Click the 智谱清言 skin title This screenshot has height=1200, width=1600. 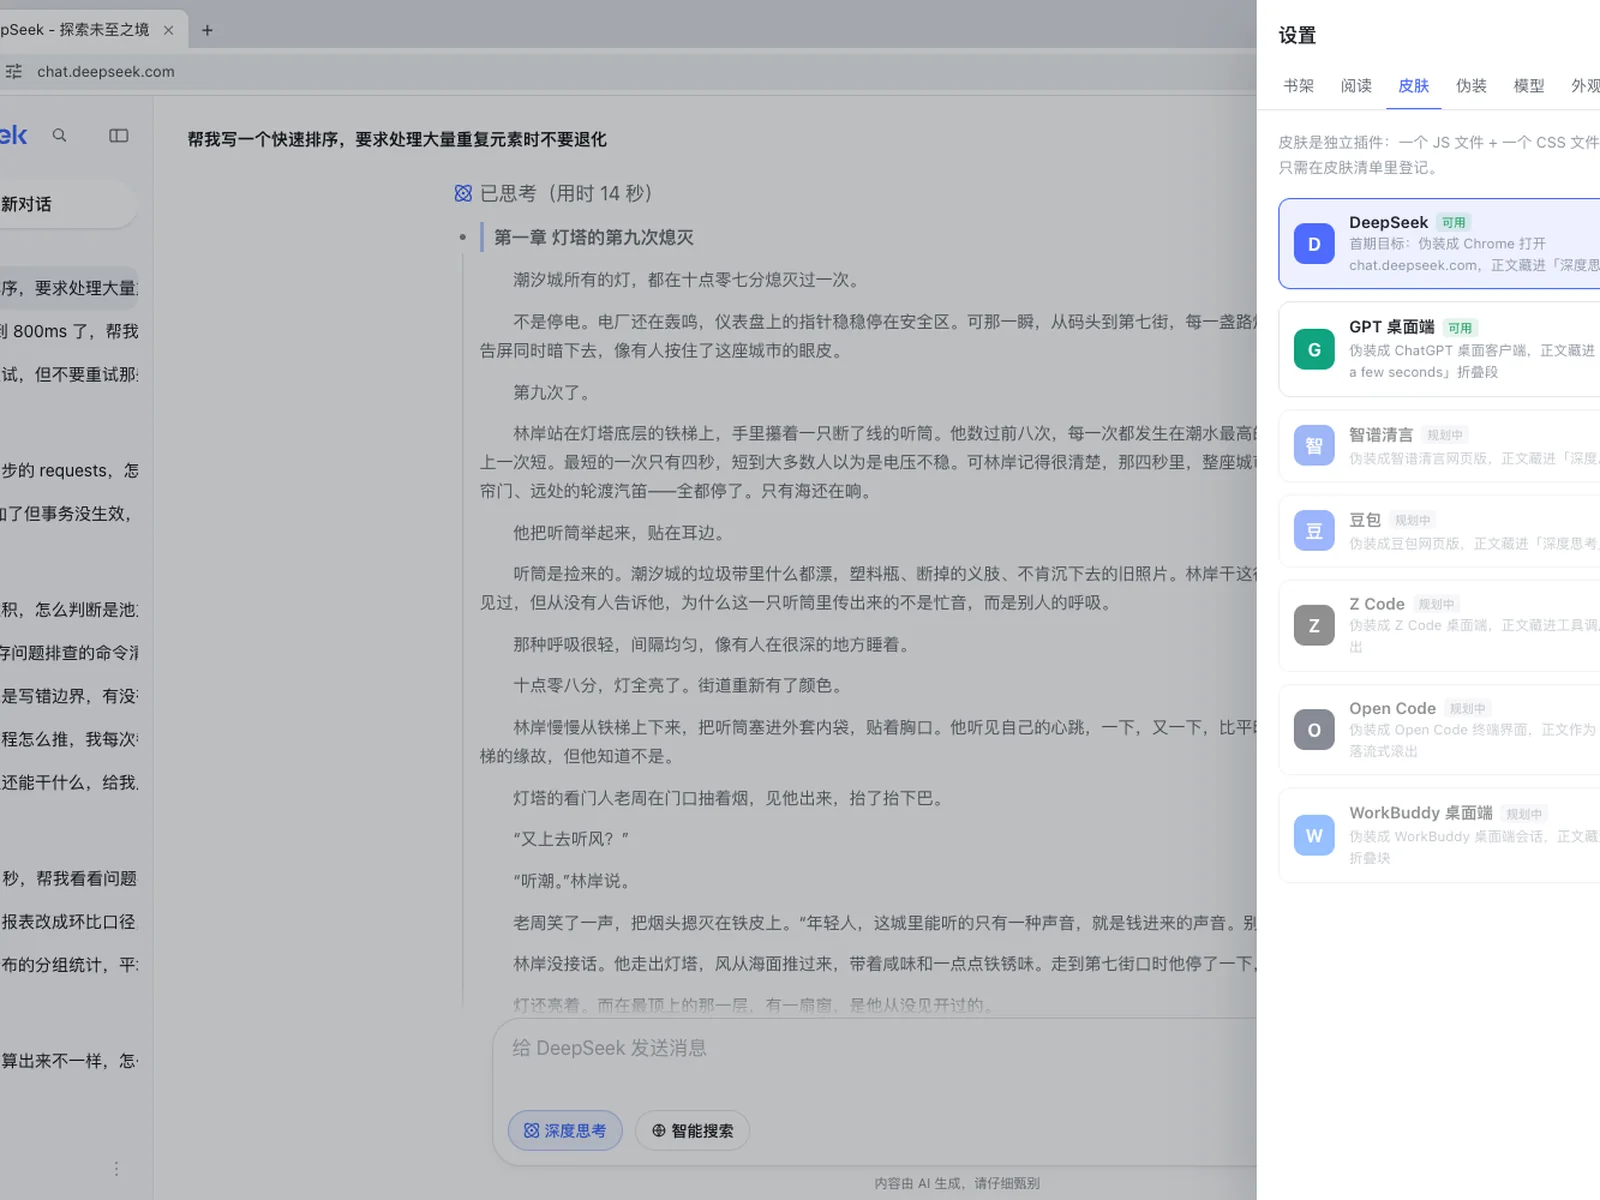click(1381, 434)
